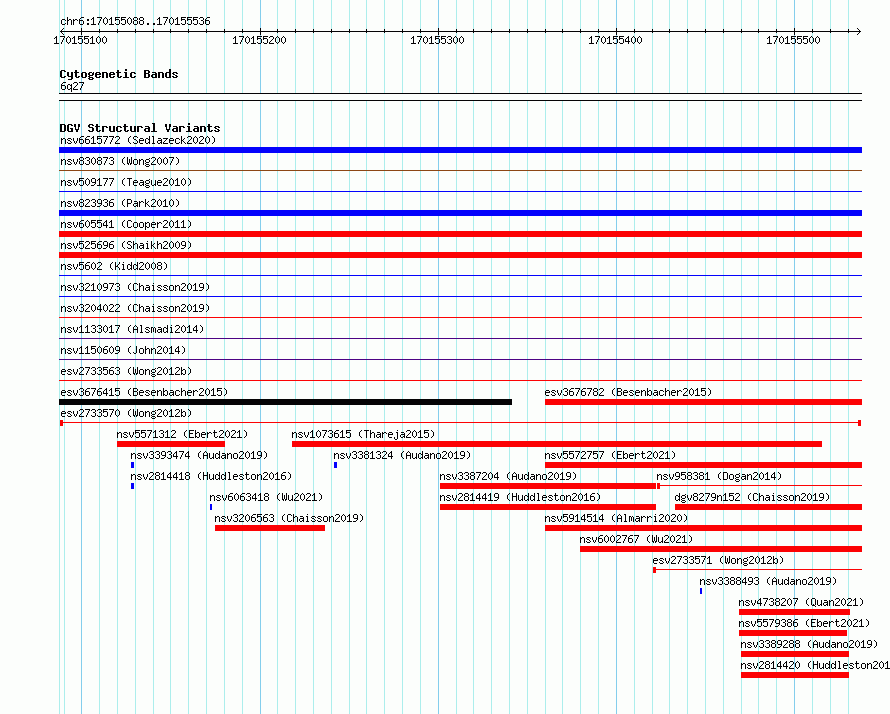Click nsv958381 (Dogan2014) label
The image size is (890, 714).
pos(719,476)
